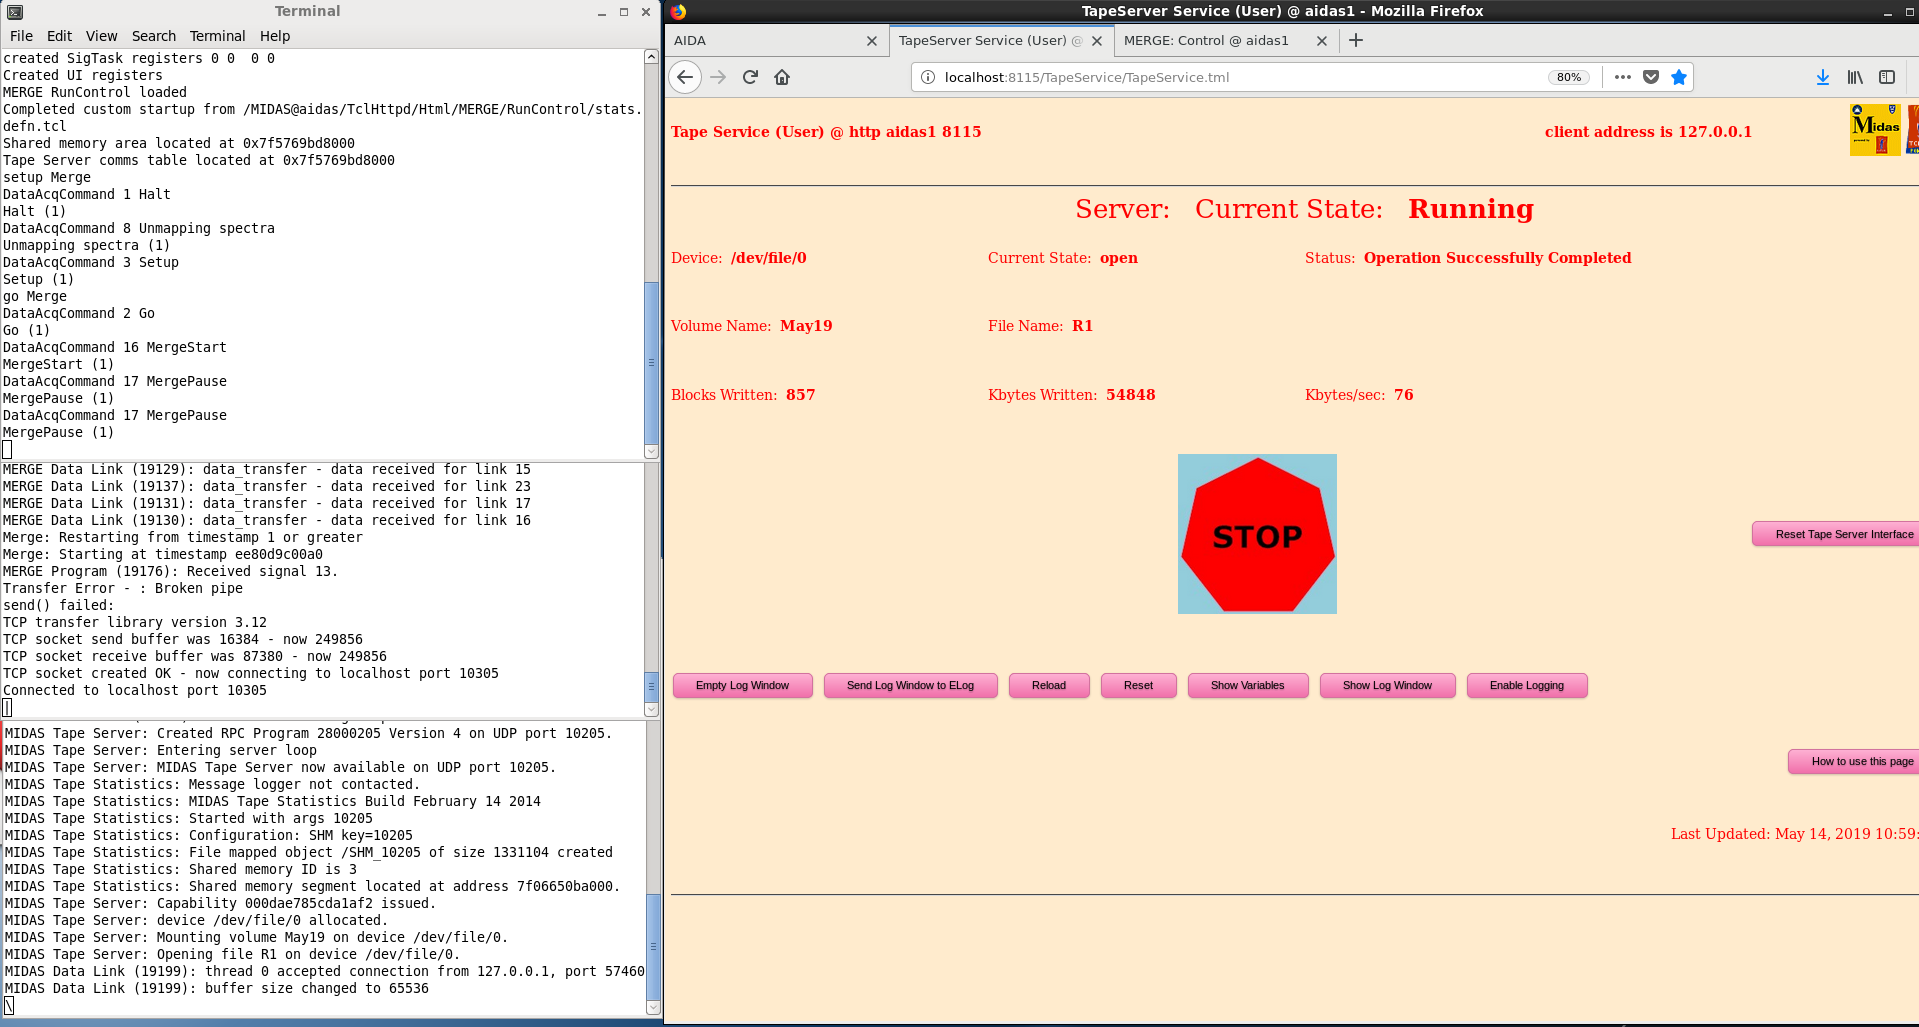1919x1027 pixels.
Task: Open the Terminal menu in menu bar
Action: (217, 36)
